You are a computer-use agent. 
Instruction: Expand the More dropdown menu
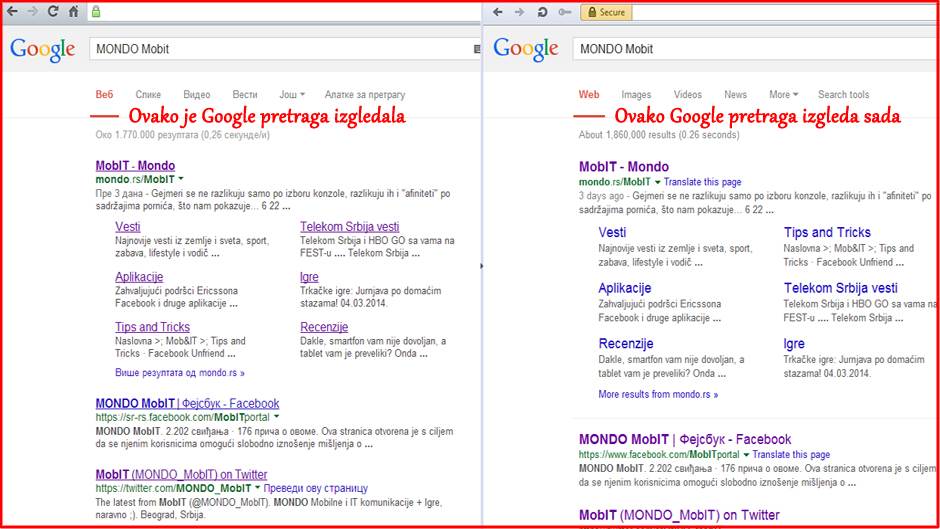click(x=784, y=94)
